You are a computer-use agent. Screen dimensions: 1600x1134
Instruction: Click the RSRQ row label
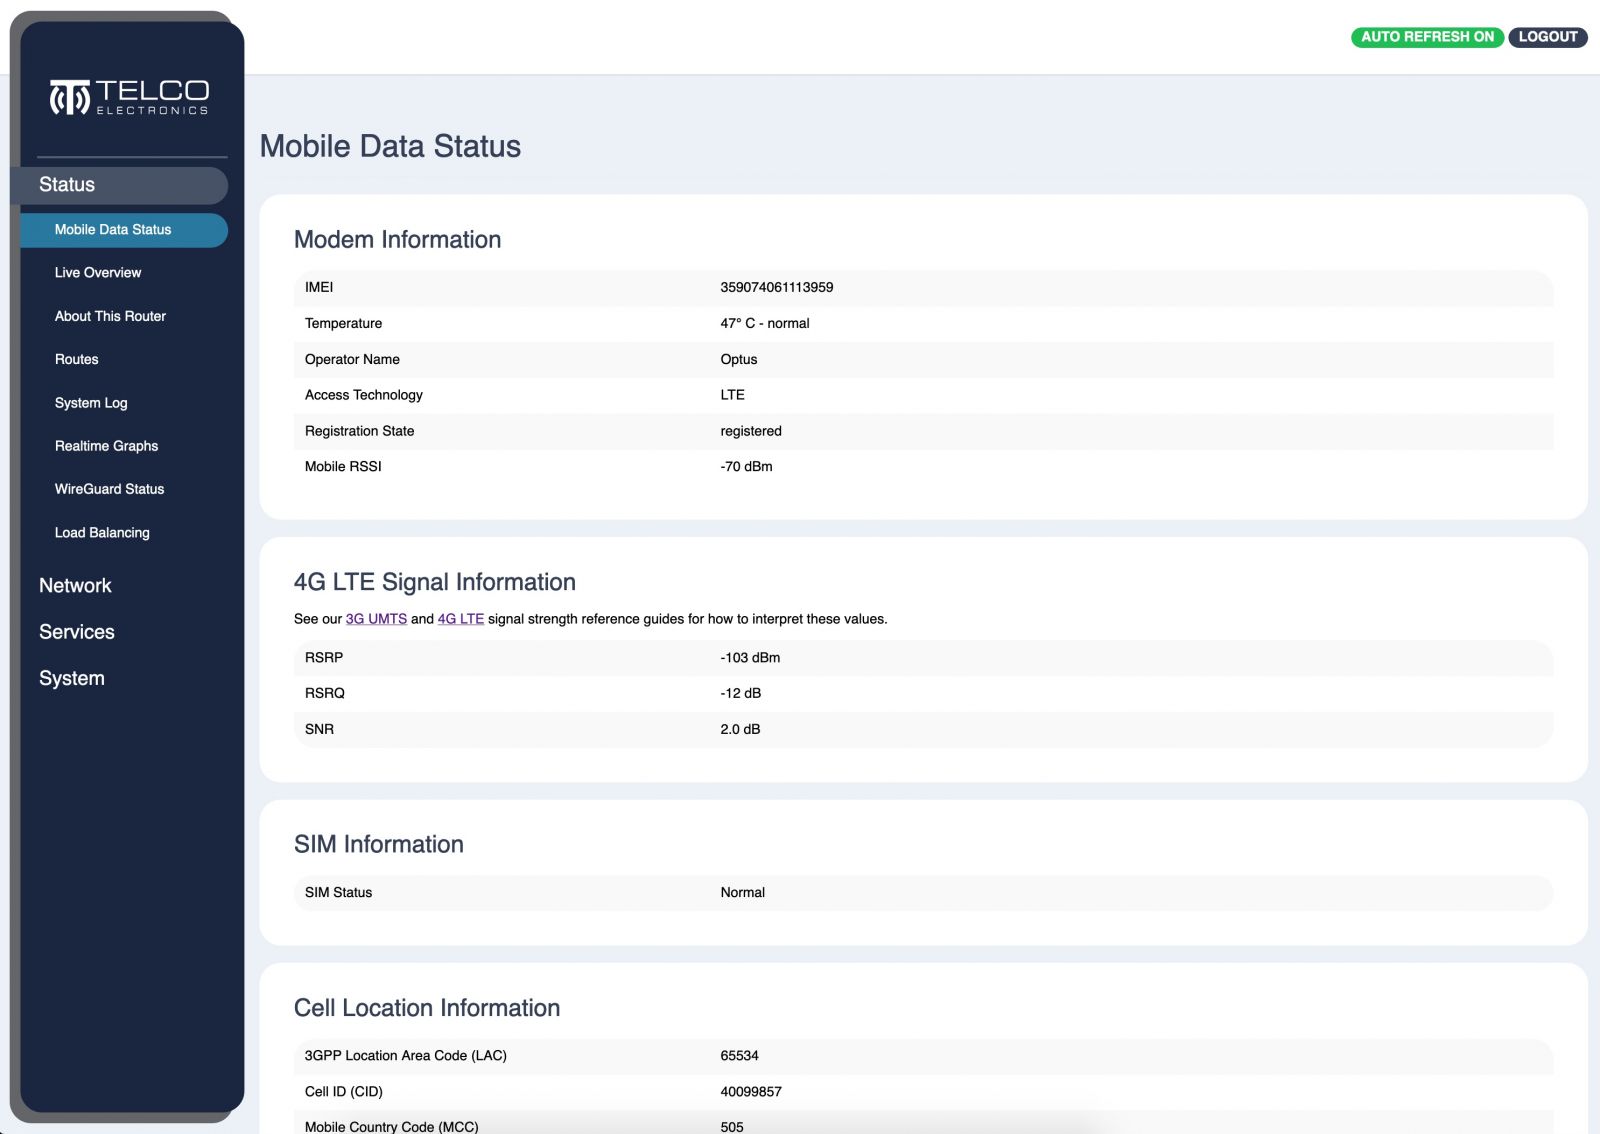tap(325, 693)
